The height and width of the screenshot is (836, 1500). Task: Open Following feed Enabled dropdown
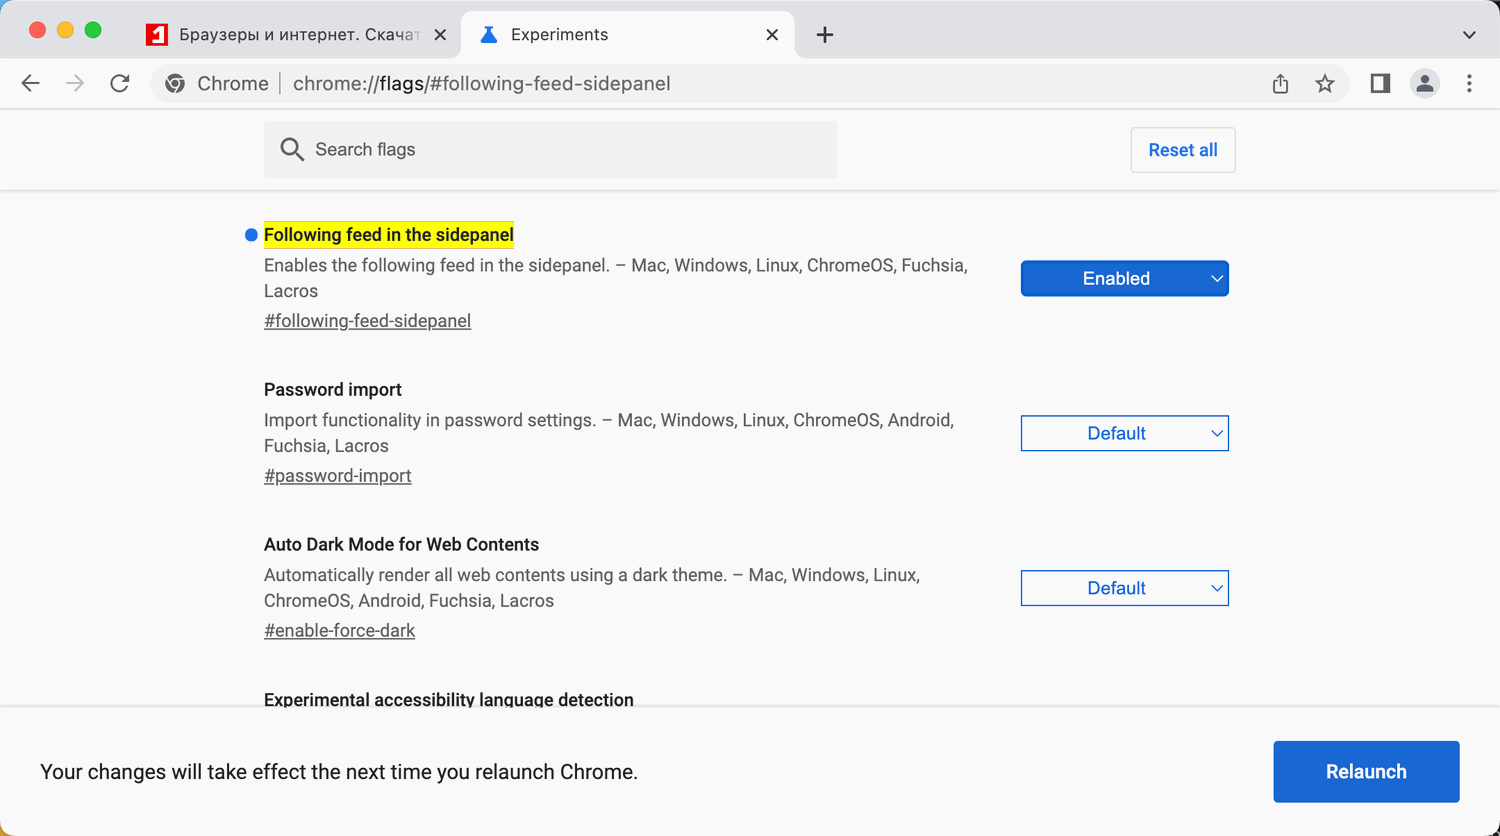[1124, 279]
